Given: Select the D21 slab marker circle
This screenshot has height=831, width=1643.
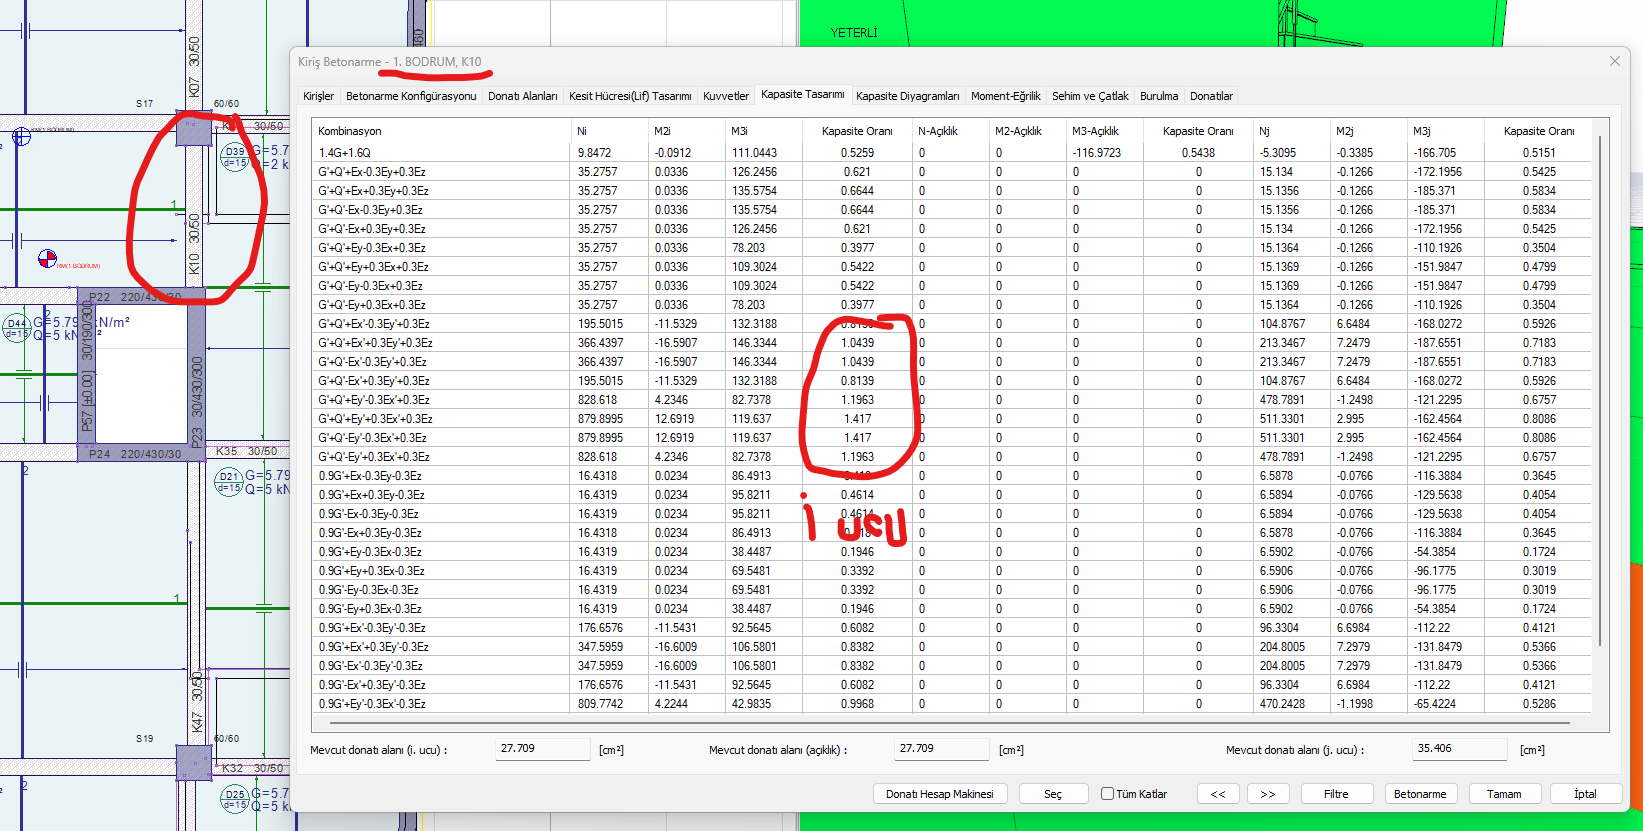Looking at the screenshot, I should click(x=229, y=482).
